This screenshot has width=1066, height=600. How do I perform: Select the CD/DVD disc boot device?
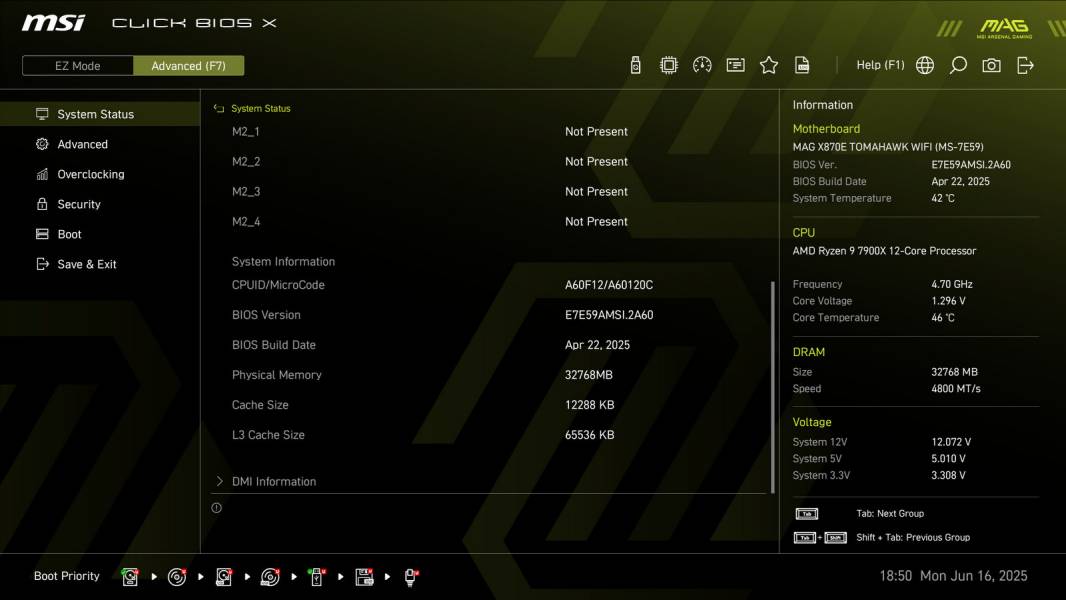click(177, 577)
